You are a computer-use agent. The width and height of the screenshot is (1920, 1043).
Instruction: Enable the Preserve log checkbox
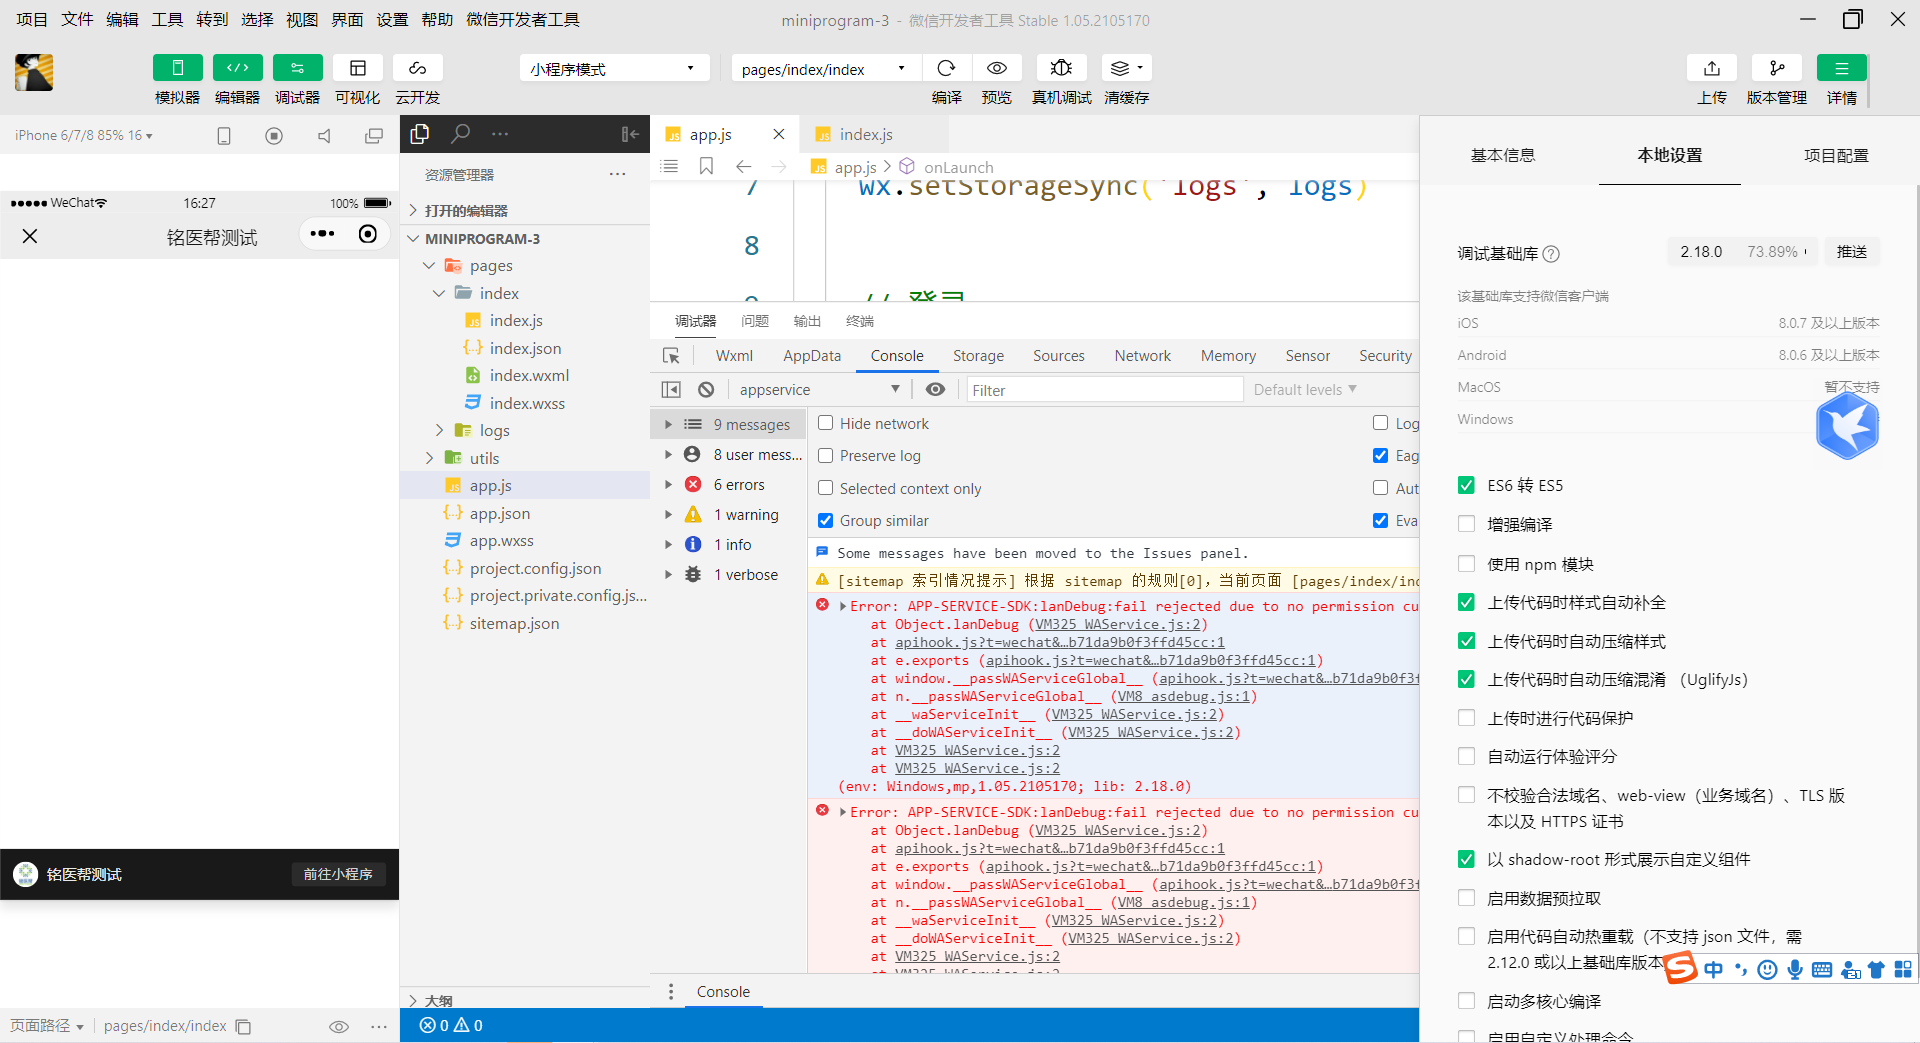826,455
